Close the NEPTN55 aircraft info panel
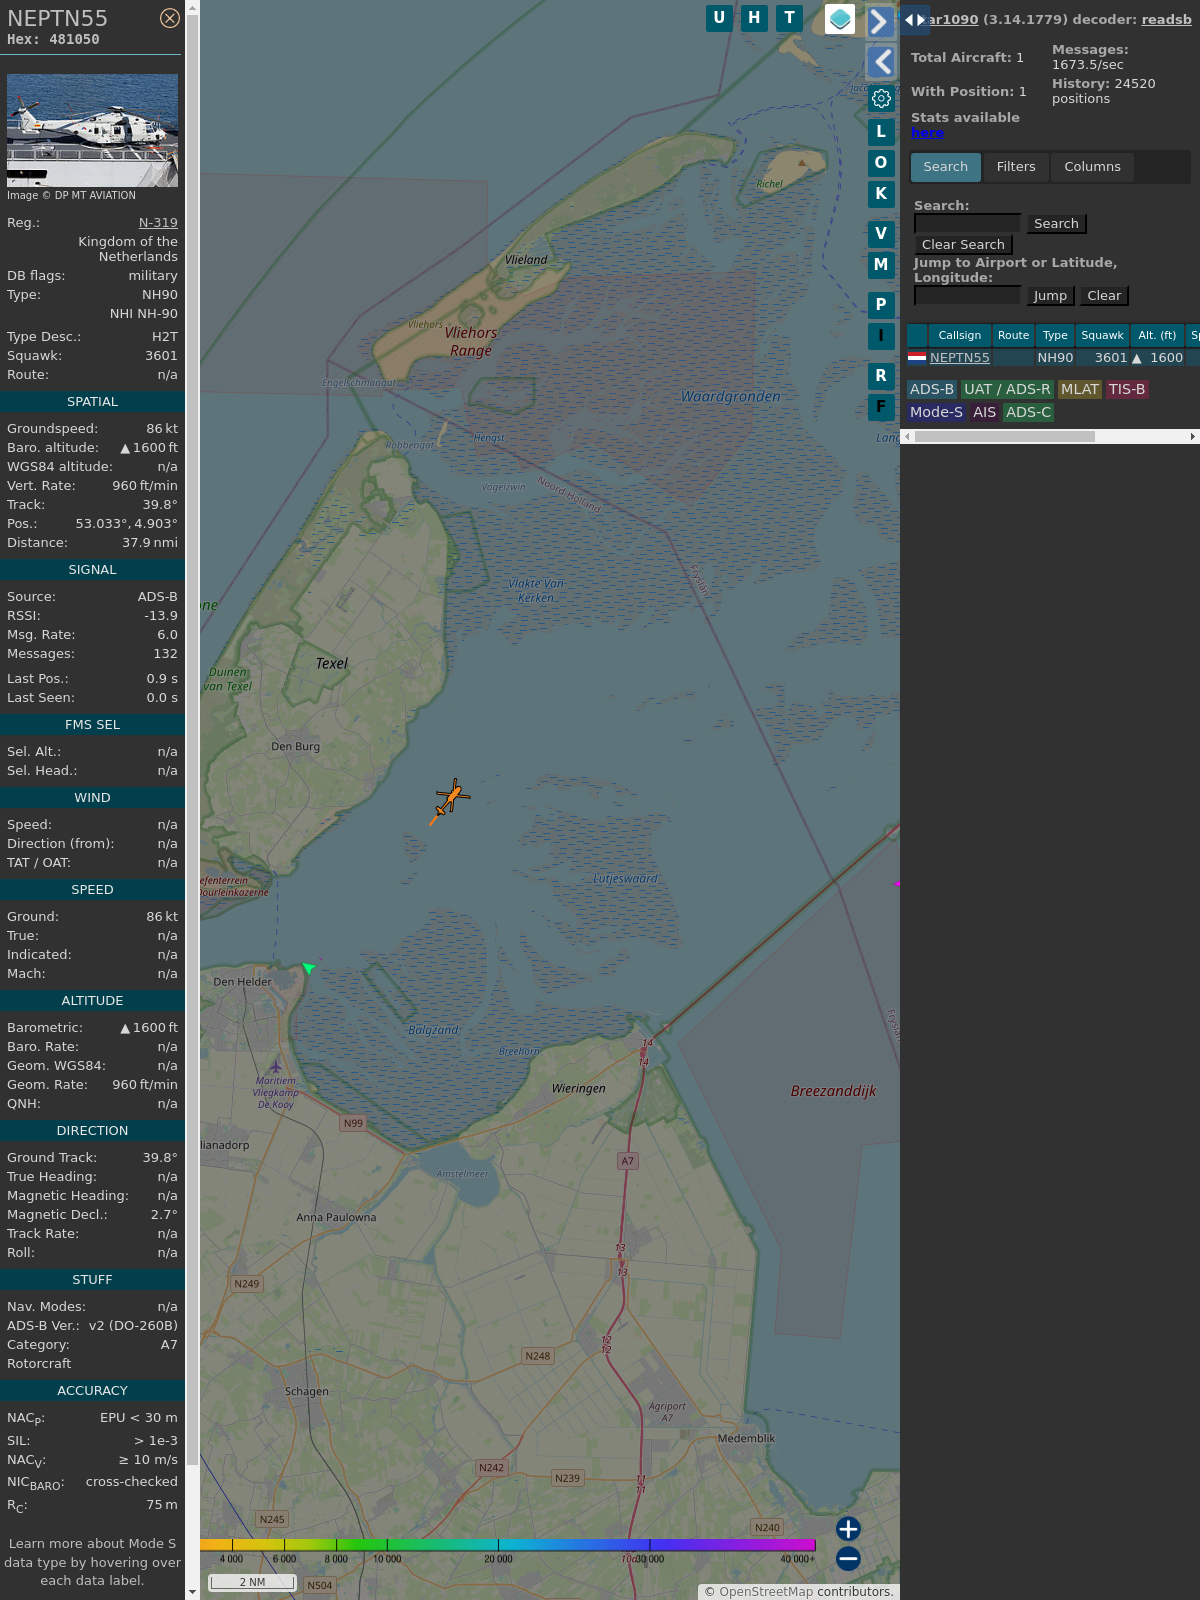The image size is (1200, 1600). point(170,18)
